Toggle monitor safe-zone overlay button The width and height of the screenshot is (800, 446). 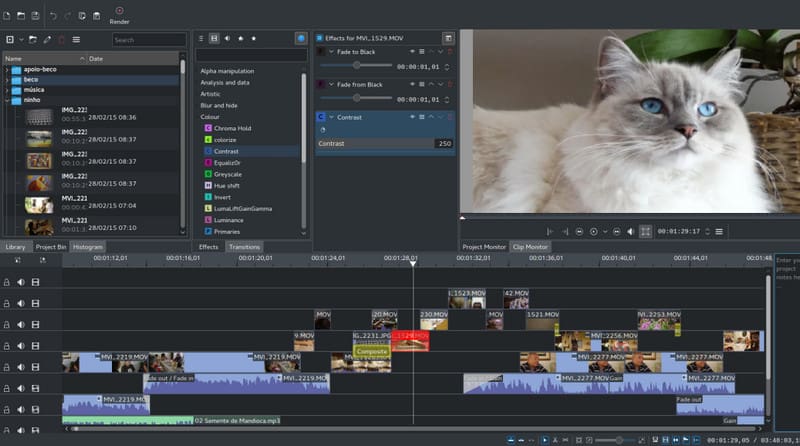[645, 232]
